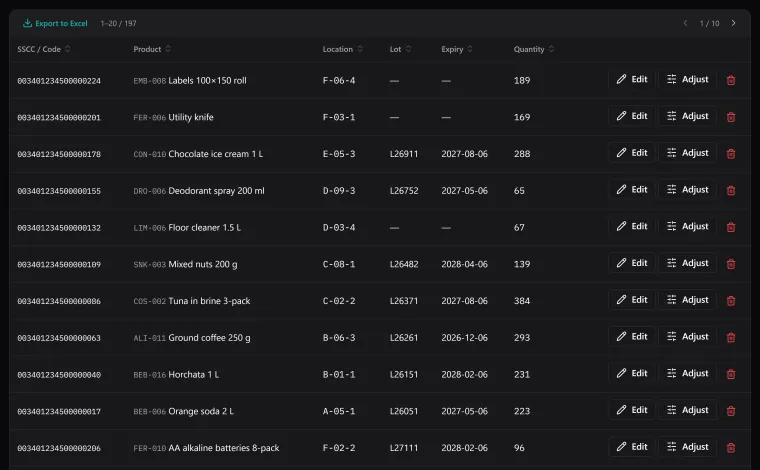This screenshot has width=760, height=470.
Task: Go to the next page of results
Action: (x=733, y=23)
